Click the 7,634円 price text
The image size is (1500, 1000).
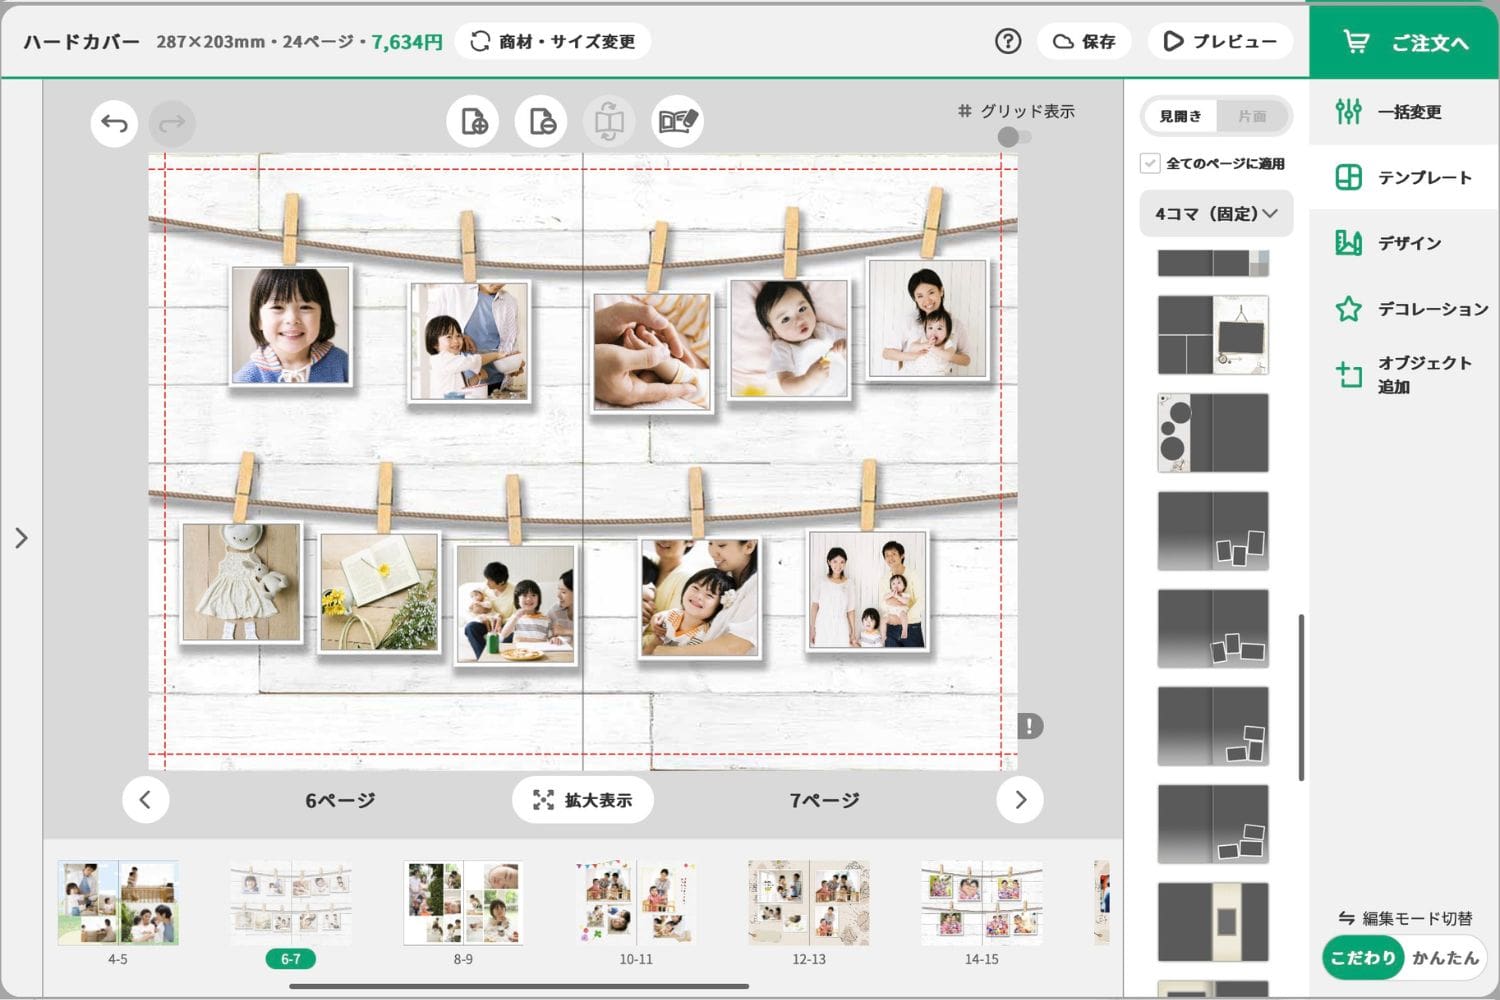tap(406, 42)
